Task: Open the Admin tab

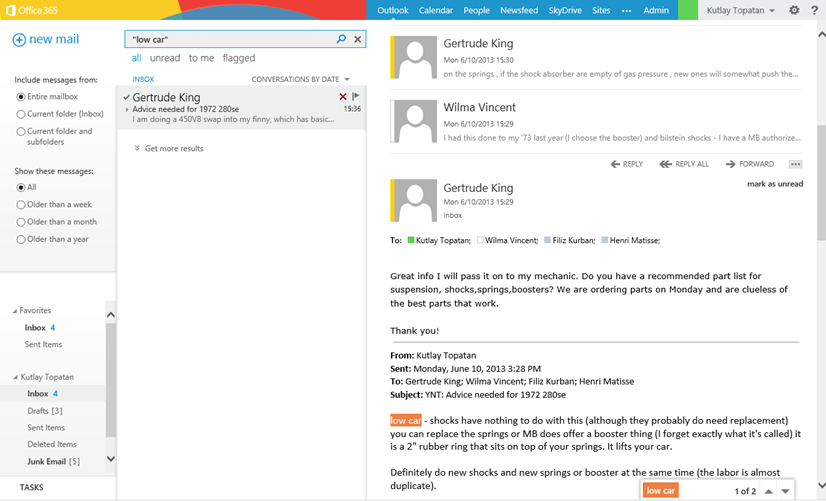Action: (656, 10)
